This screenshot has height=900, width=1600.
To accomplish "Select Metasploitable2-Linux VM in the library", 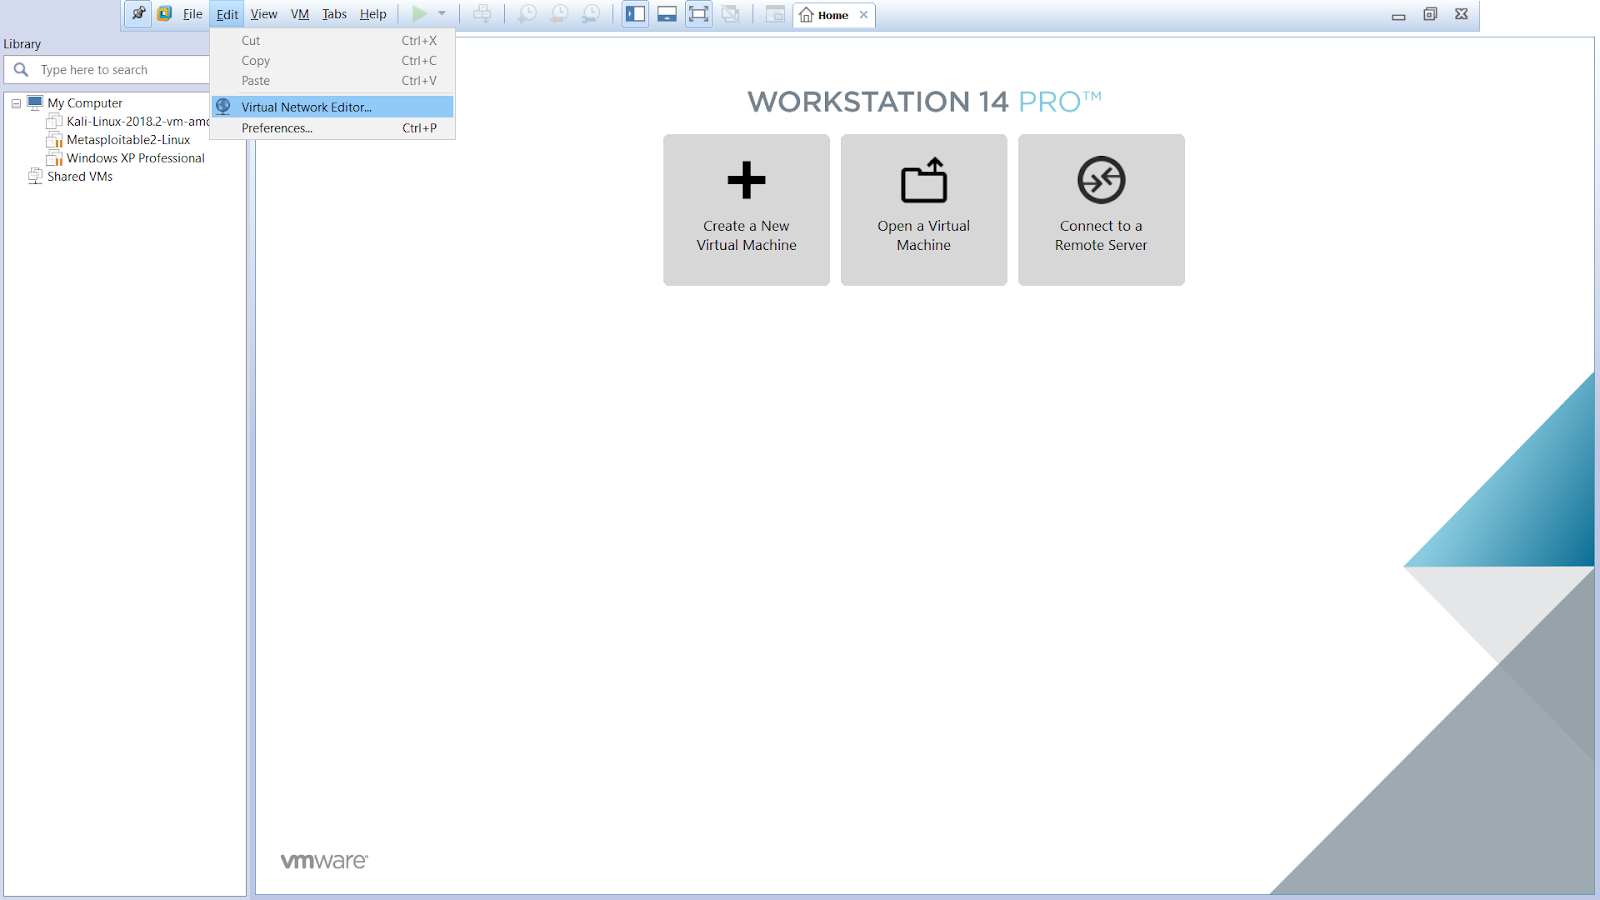I will point(128,140).
